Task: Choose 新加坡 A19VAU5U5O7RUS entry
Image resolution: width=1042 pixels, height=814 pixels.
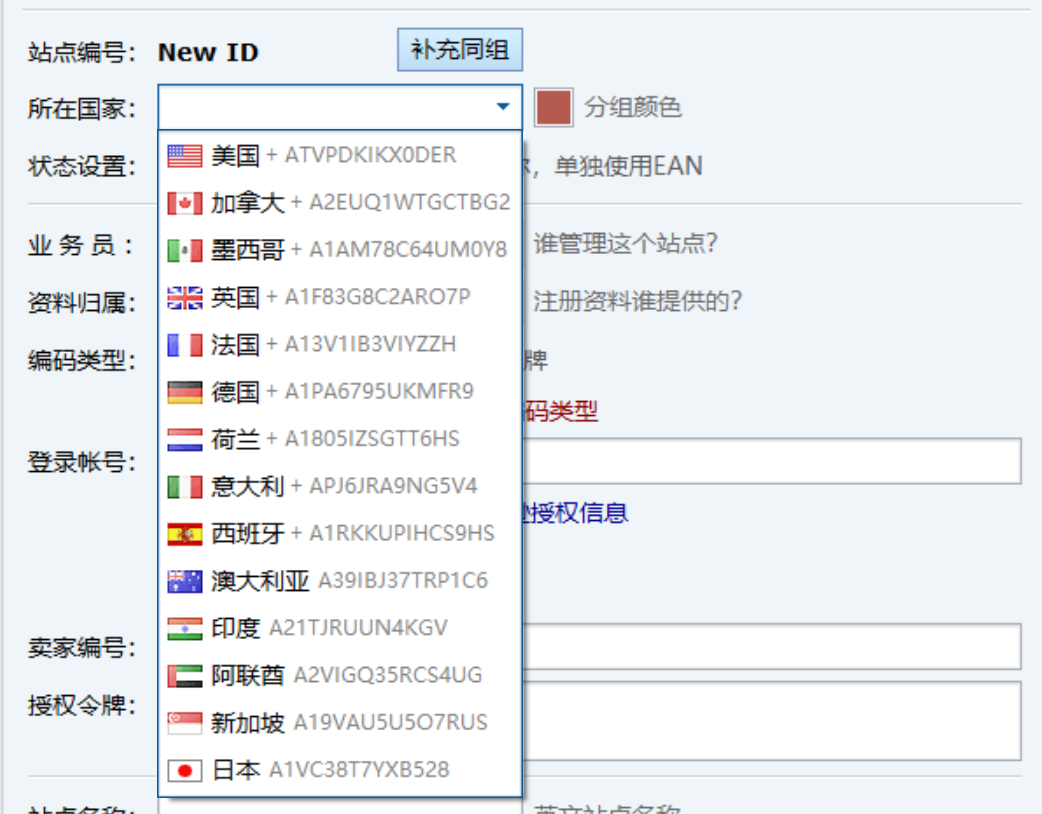Action: tap(349, 723)
